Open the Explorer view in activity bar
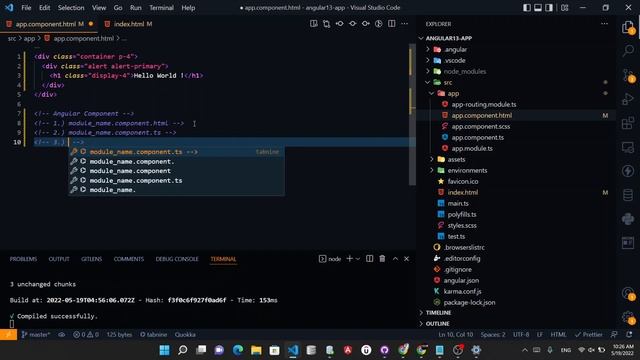The height and width of the screenshot is (360, 640). [x=628, y=28]
